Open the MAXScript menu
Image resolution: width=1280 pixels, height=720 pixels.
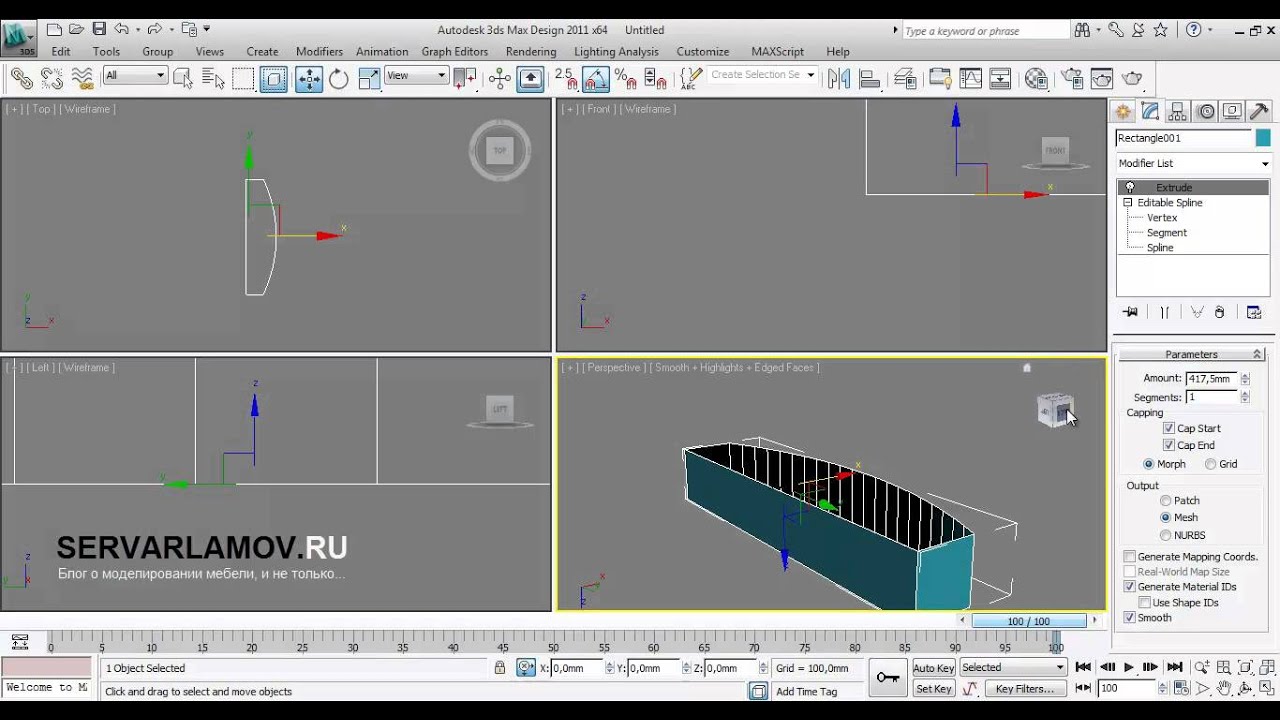point(777,52)
